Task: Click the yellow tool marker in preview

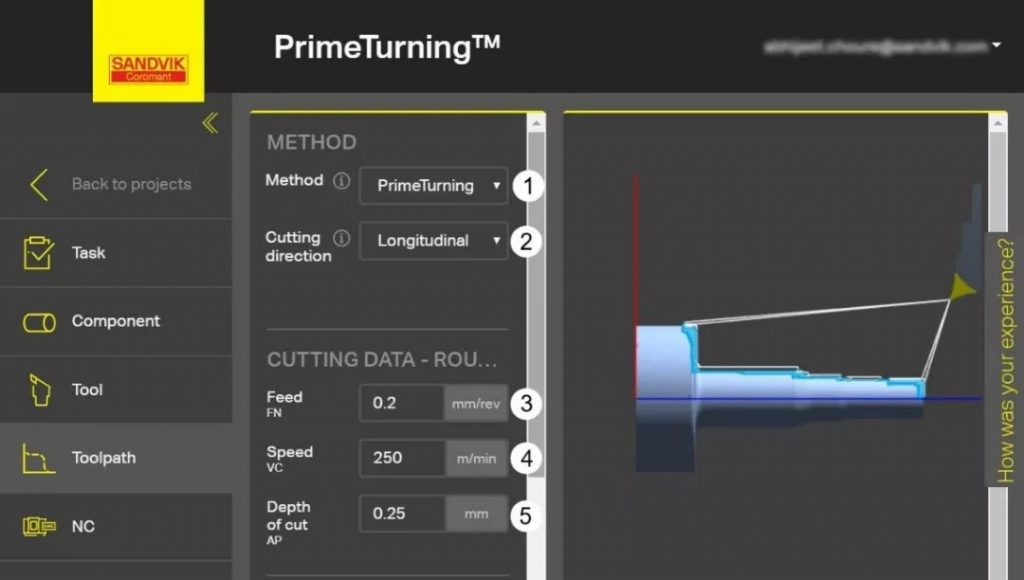Action: (963, 287)
